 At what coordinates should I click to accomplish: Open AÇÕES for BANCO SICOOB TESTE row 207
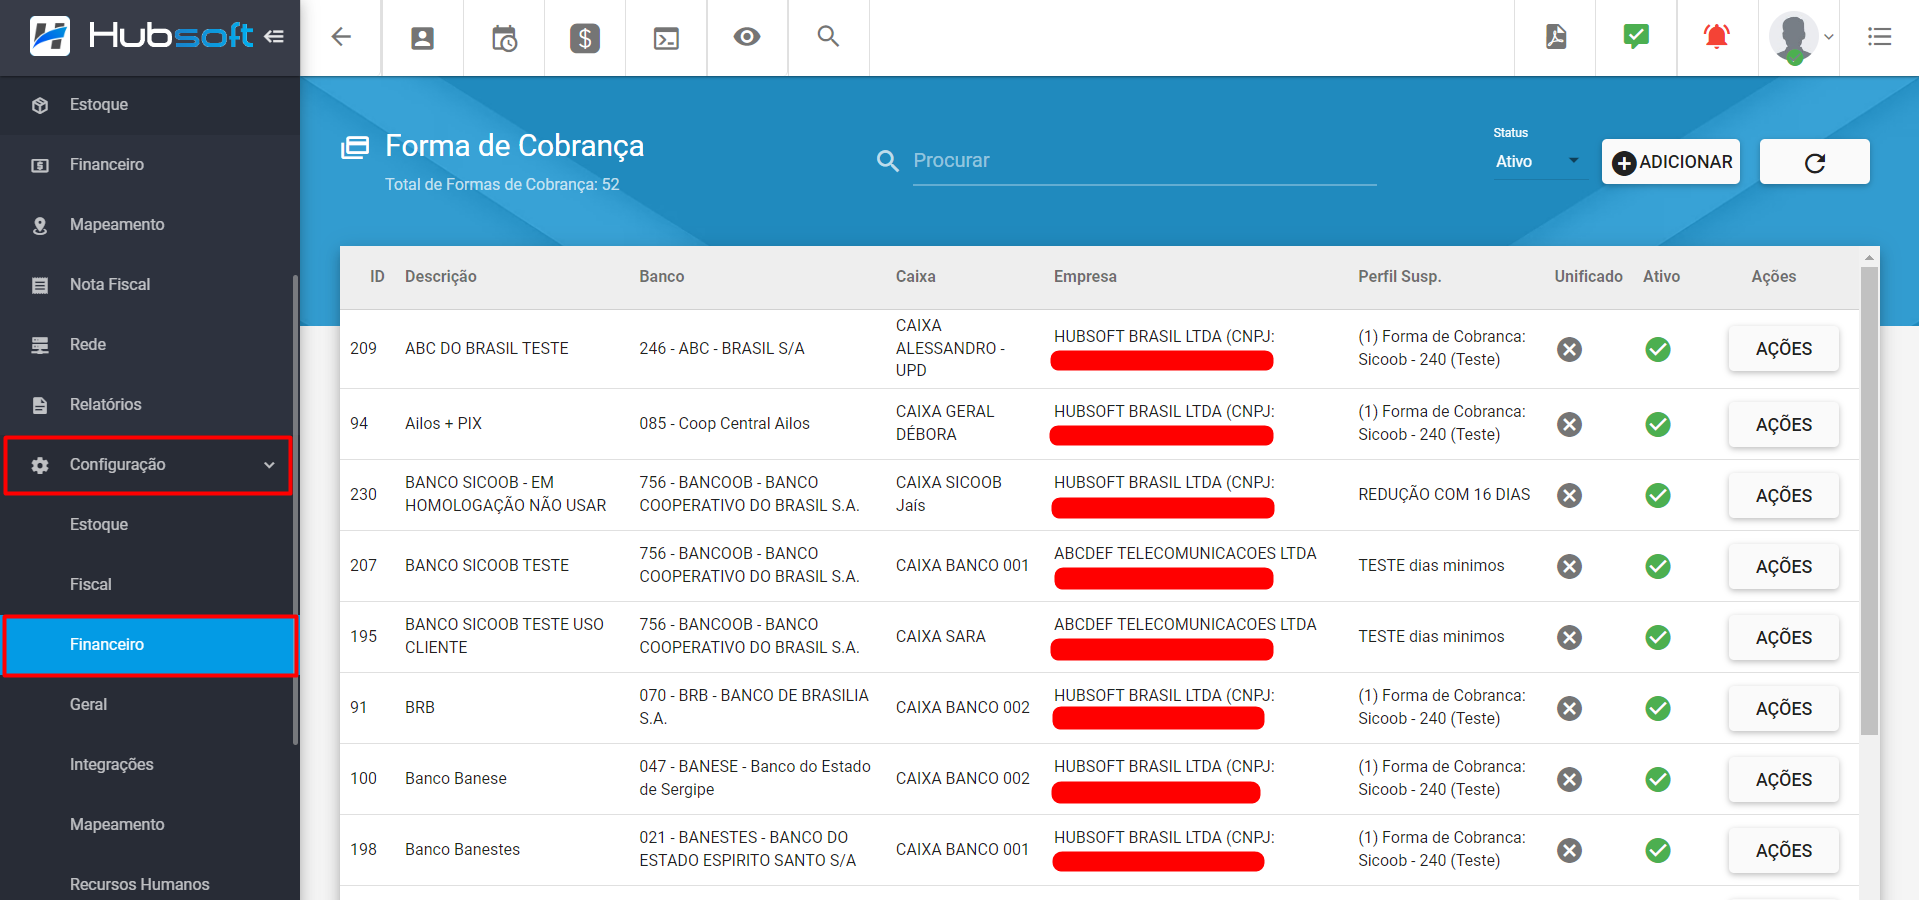[x=1784, y=567]
